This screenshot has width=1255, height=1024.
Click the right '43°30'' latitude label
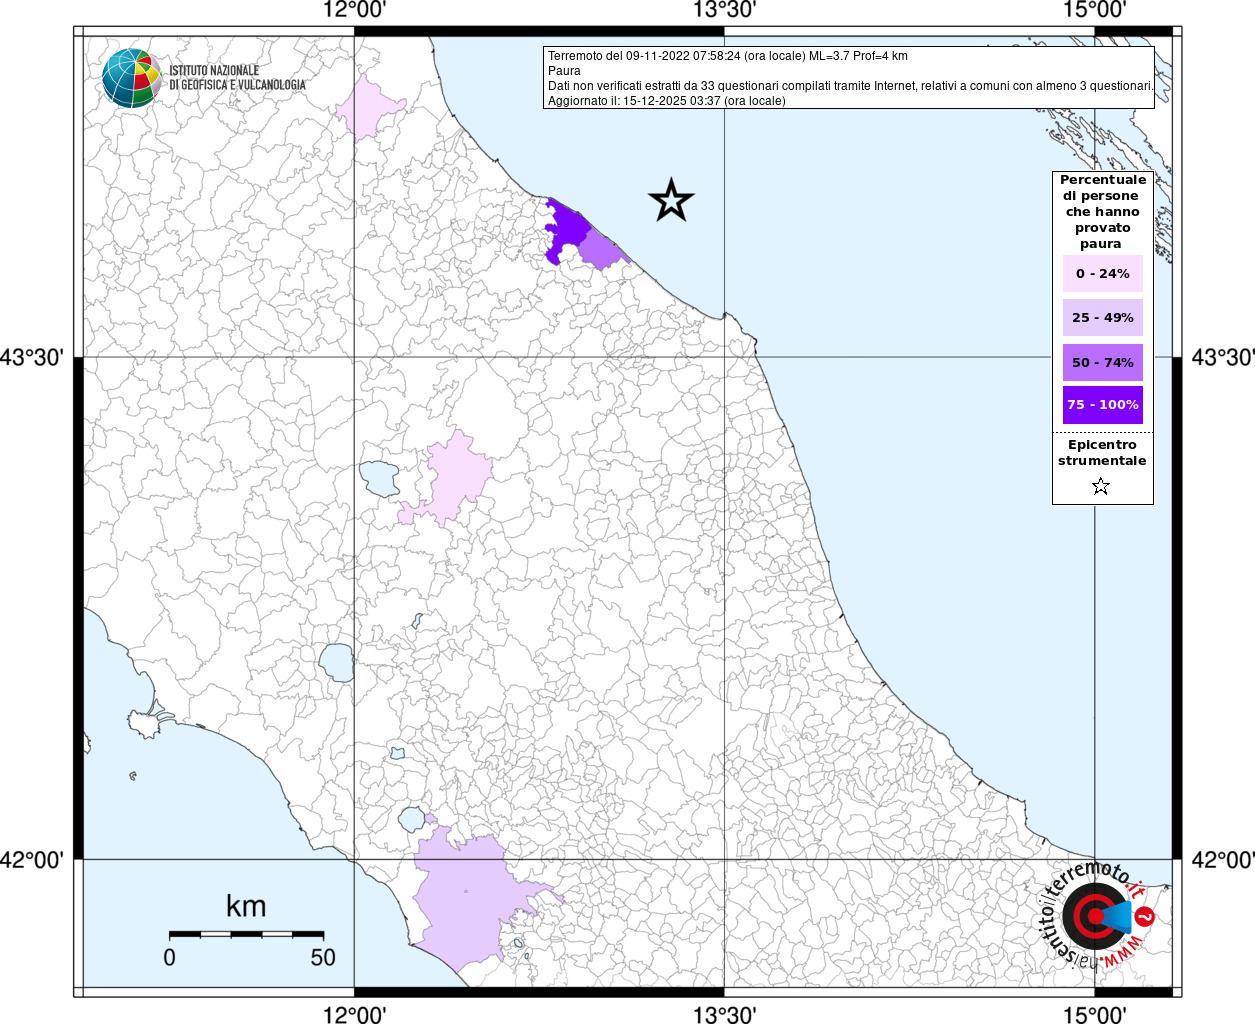(x=1222, y=357)
